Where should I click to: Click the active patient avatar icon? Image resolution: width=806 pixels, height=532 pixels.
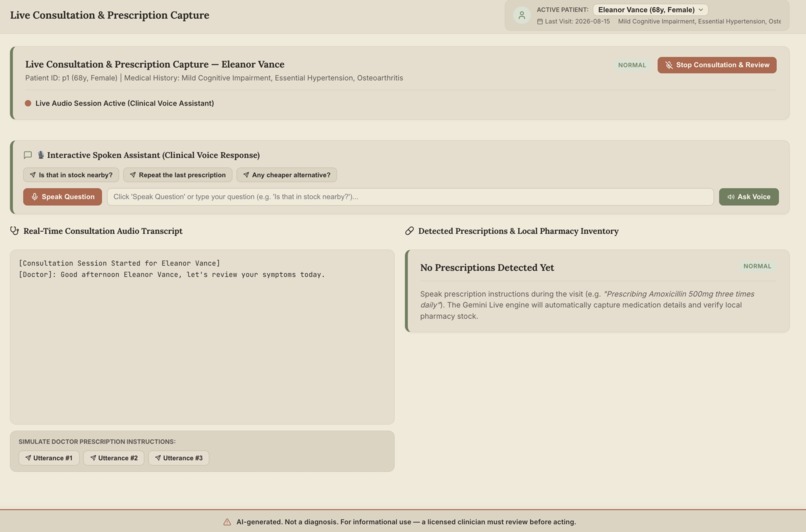[522, 15]
